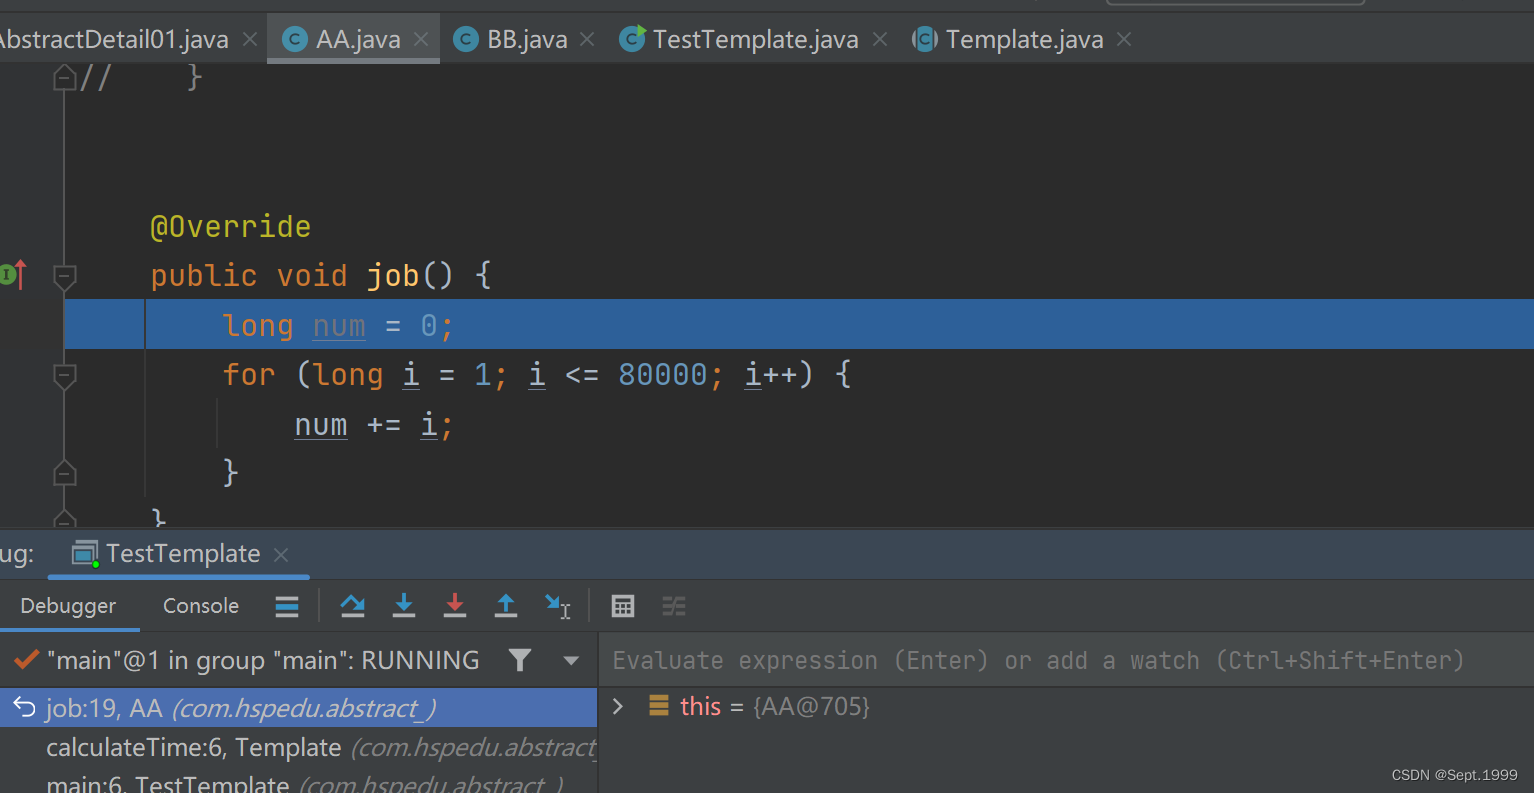
Task: Click the for loop closing fold marker
Action: pos(65,472)
